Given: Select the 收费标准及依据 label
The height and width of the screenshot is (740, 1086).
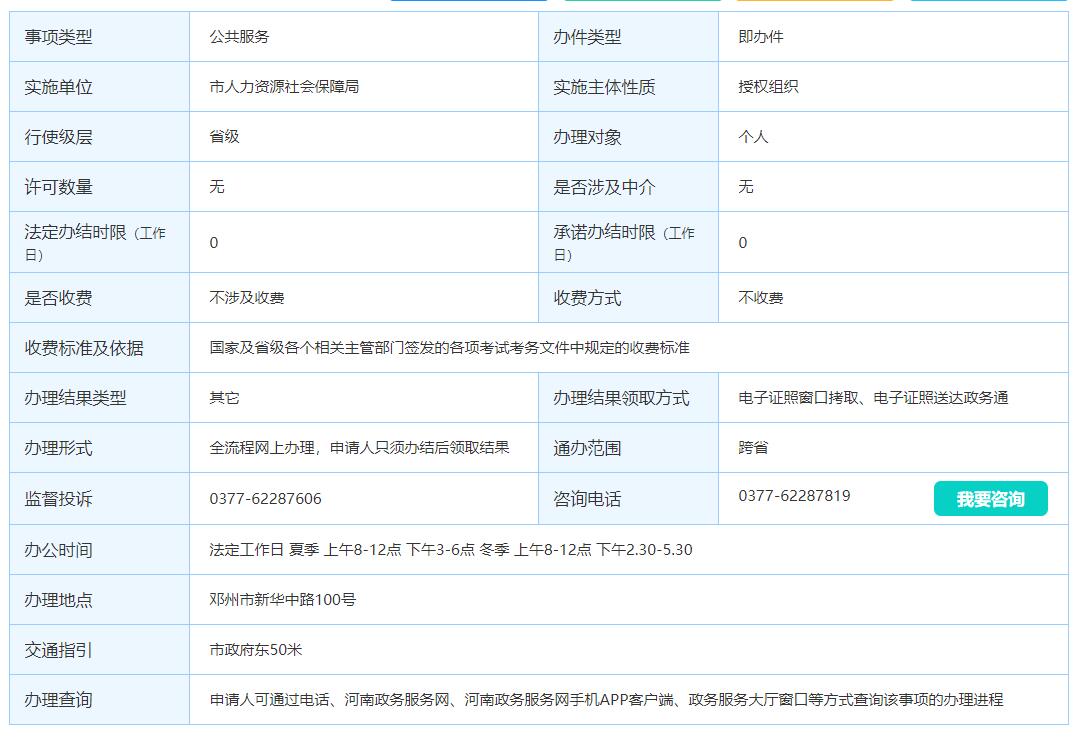Looking at the screenshot, I should tap(84, 348).
